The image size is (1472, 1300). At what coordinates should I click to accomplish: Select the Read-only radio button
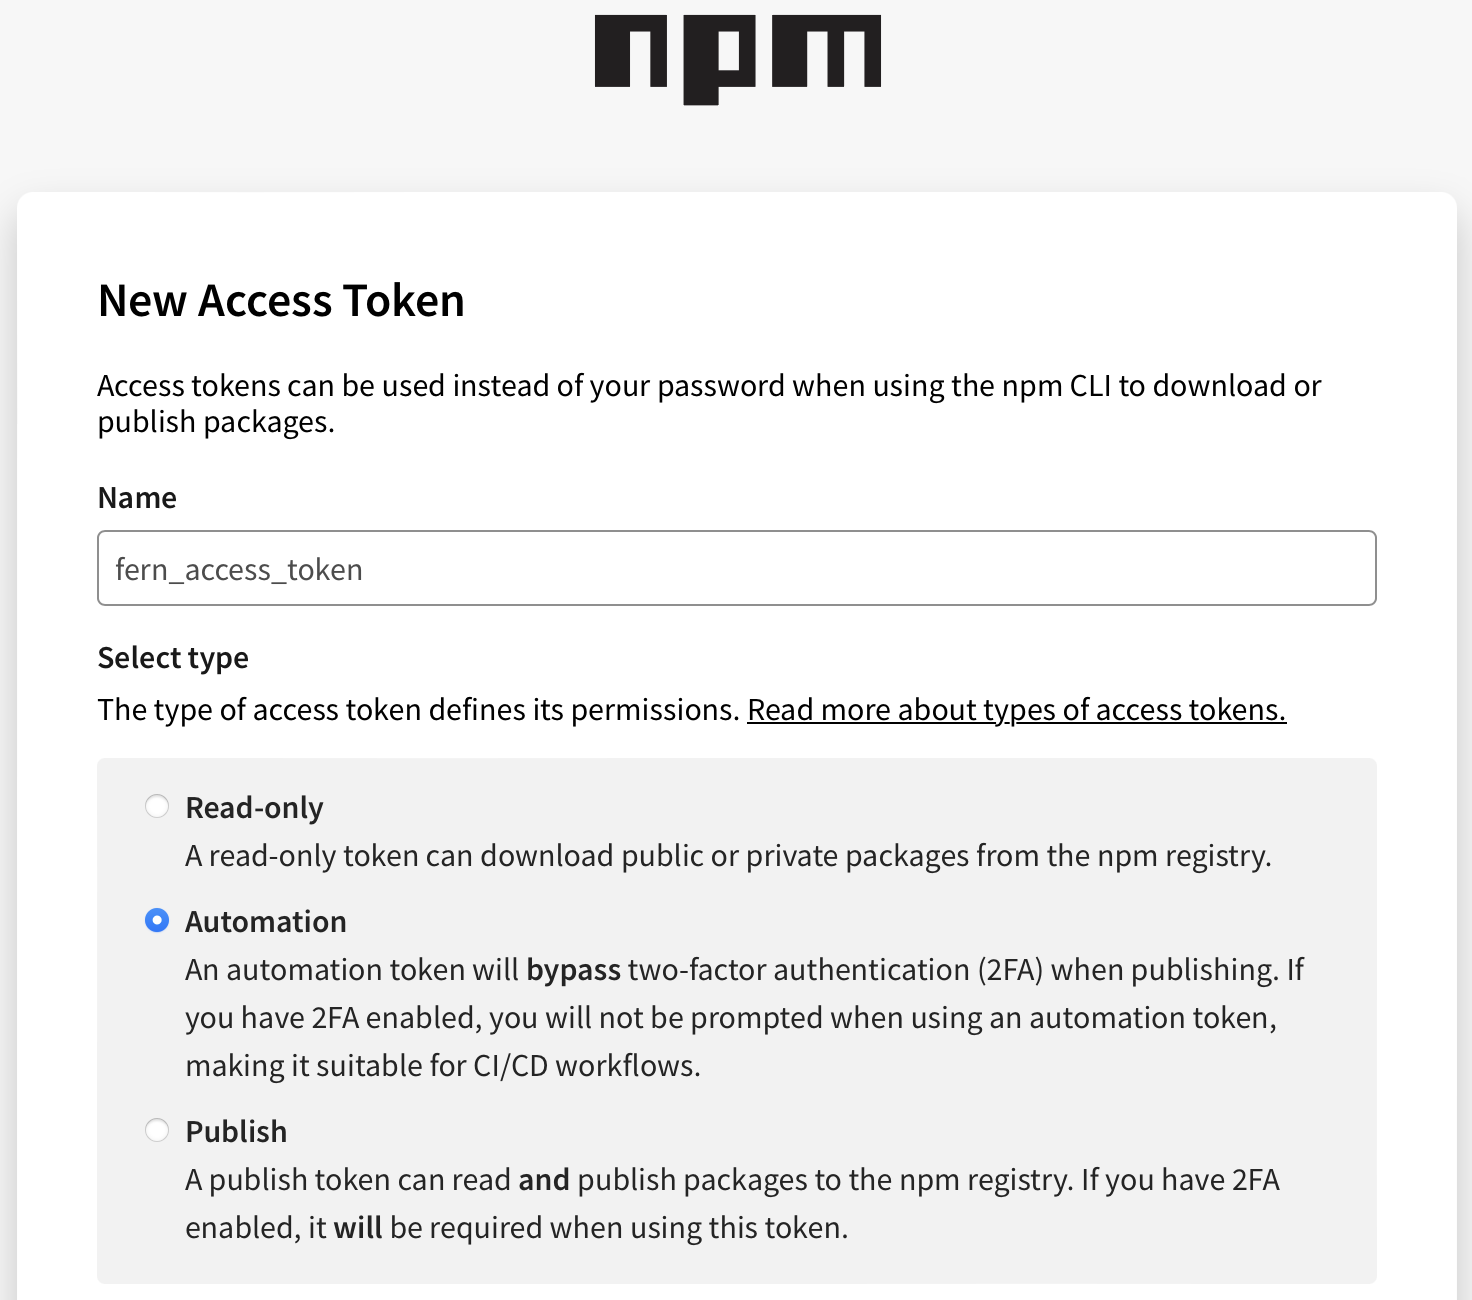(x=157, y=806)
